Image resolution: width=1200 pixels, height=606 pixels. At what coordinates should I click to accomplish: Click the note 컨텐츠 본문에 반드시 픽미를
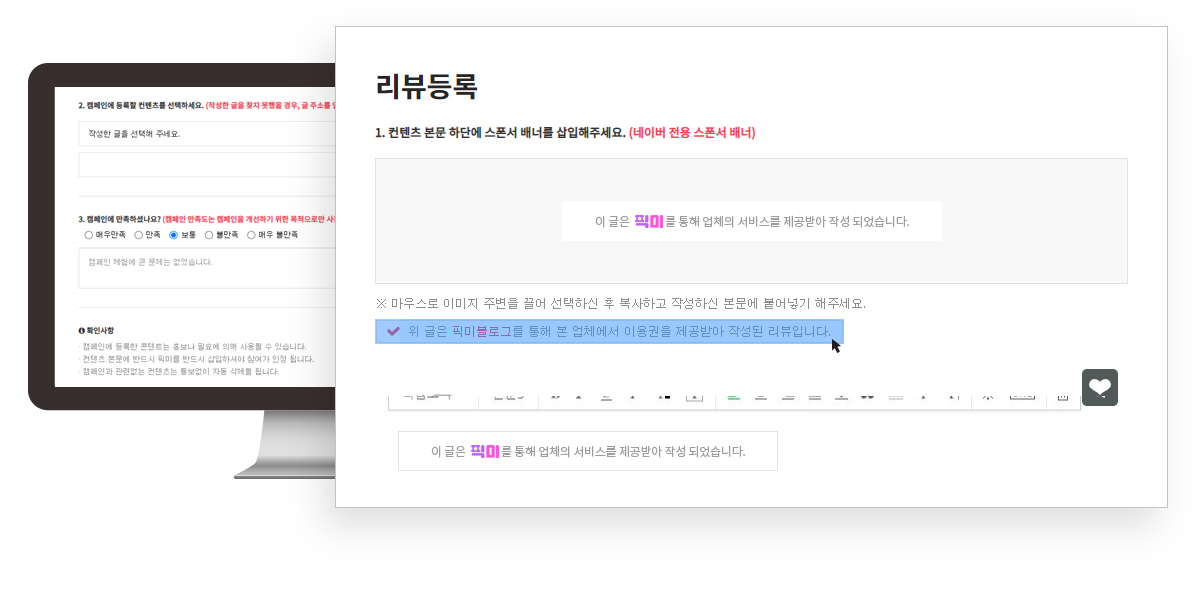pos(196,359)
